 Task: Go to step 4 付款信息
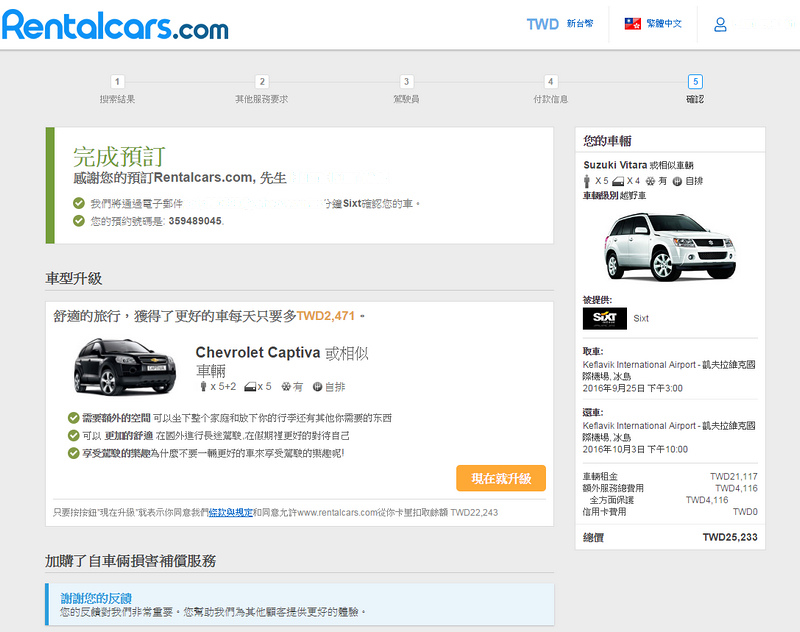tap(551, 89)
